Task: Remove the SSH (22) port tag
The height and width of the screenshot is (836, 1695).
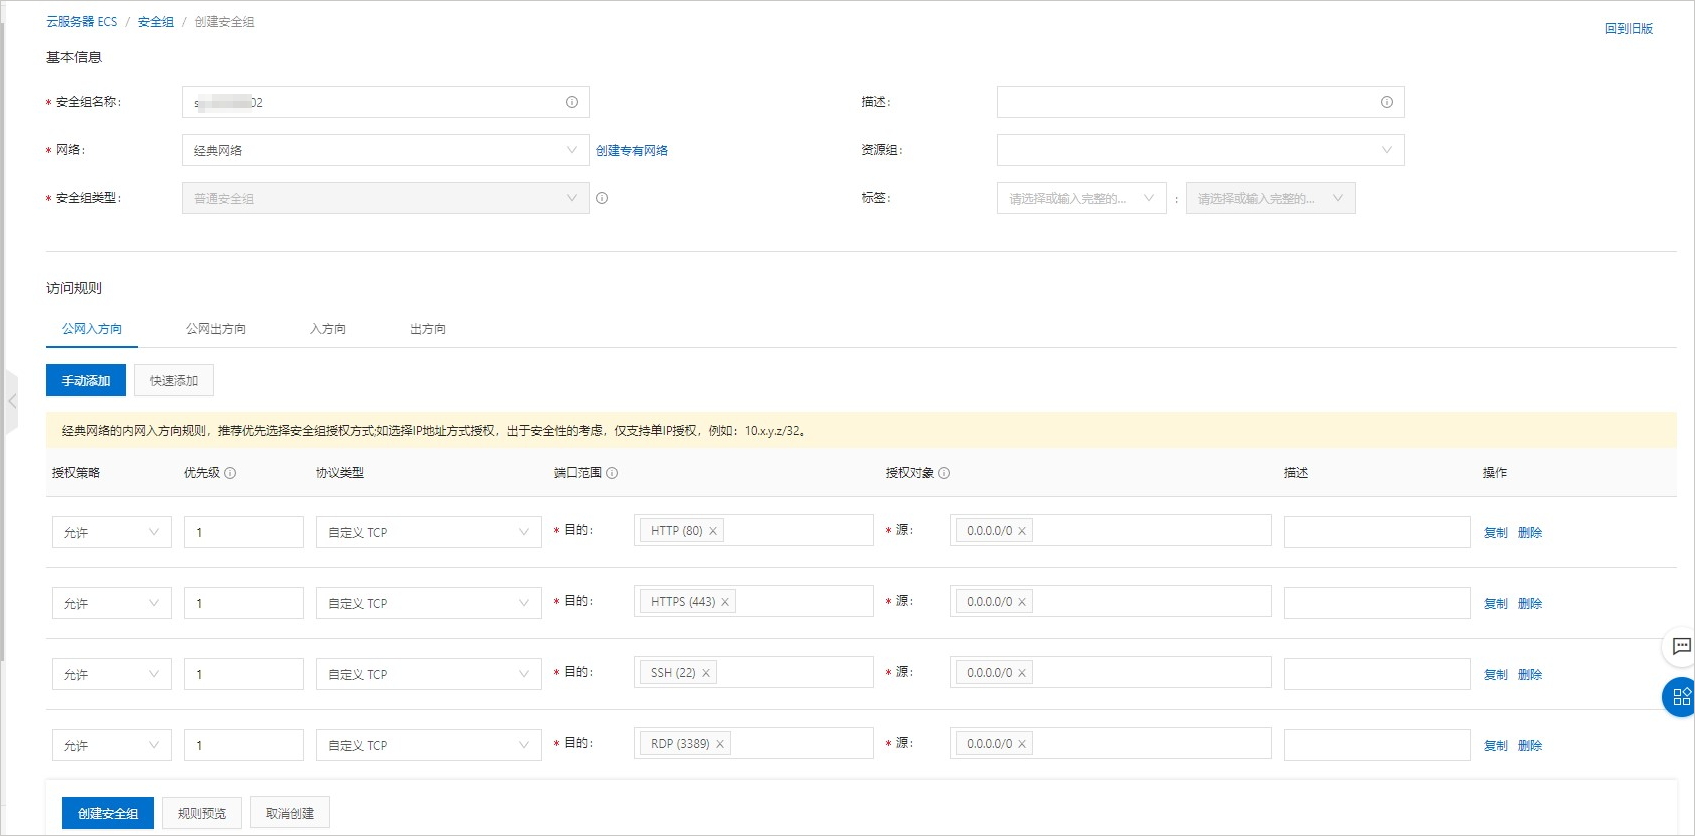Action: coord(706,673)
